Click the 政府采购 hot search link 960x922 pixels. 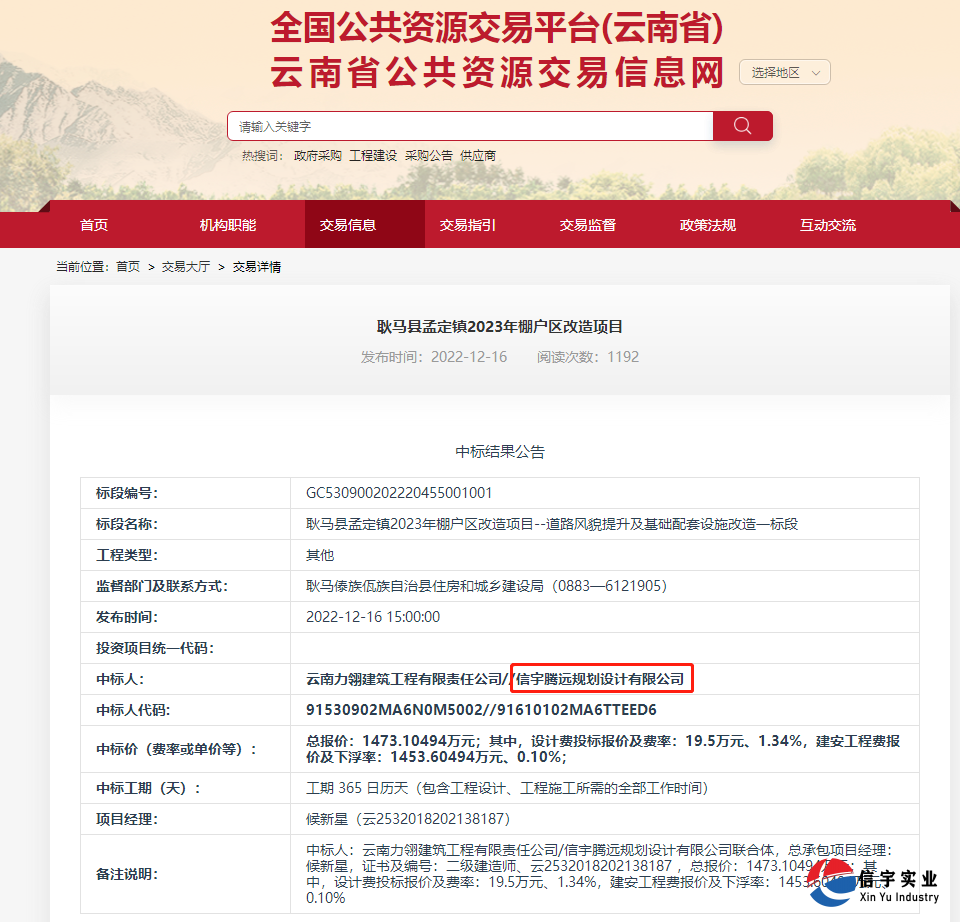tap(319, 156)
